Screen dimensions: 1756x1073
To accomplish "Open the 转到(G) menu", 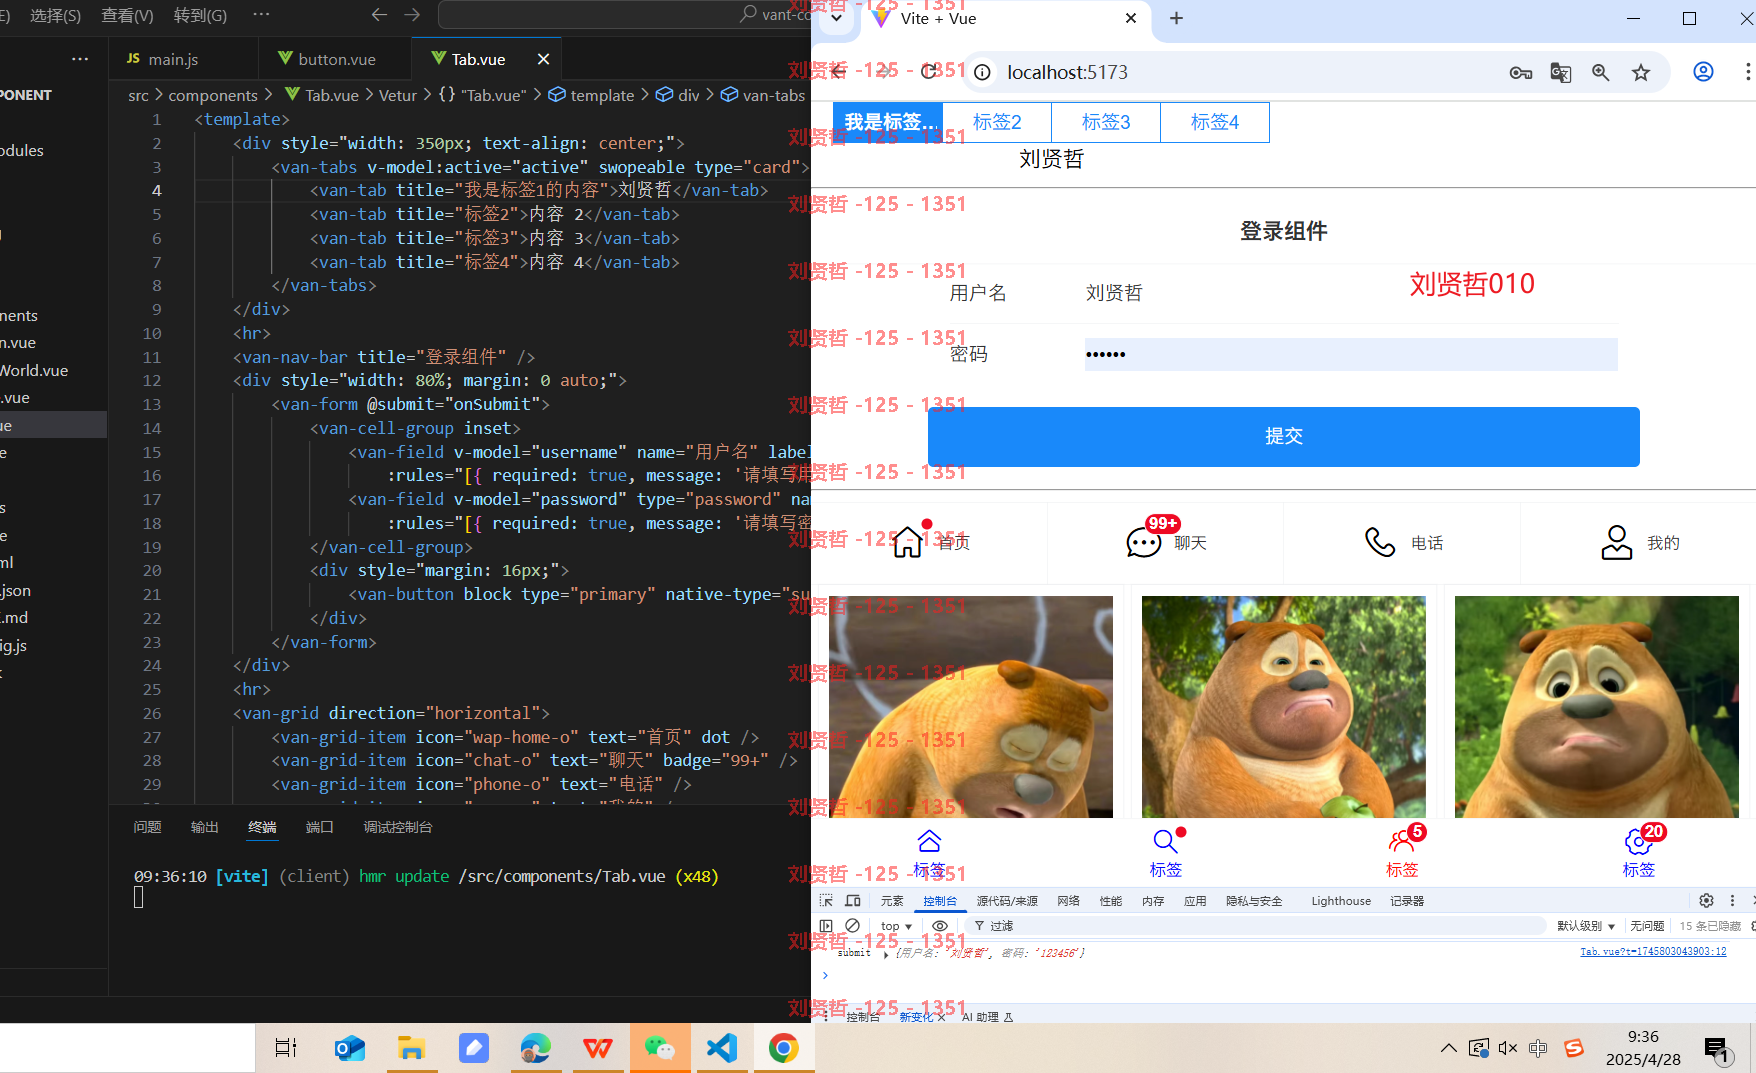I will 200,15.
